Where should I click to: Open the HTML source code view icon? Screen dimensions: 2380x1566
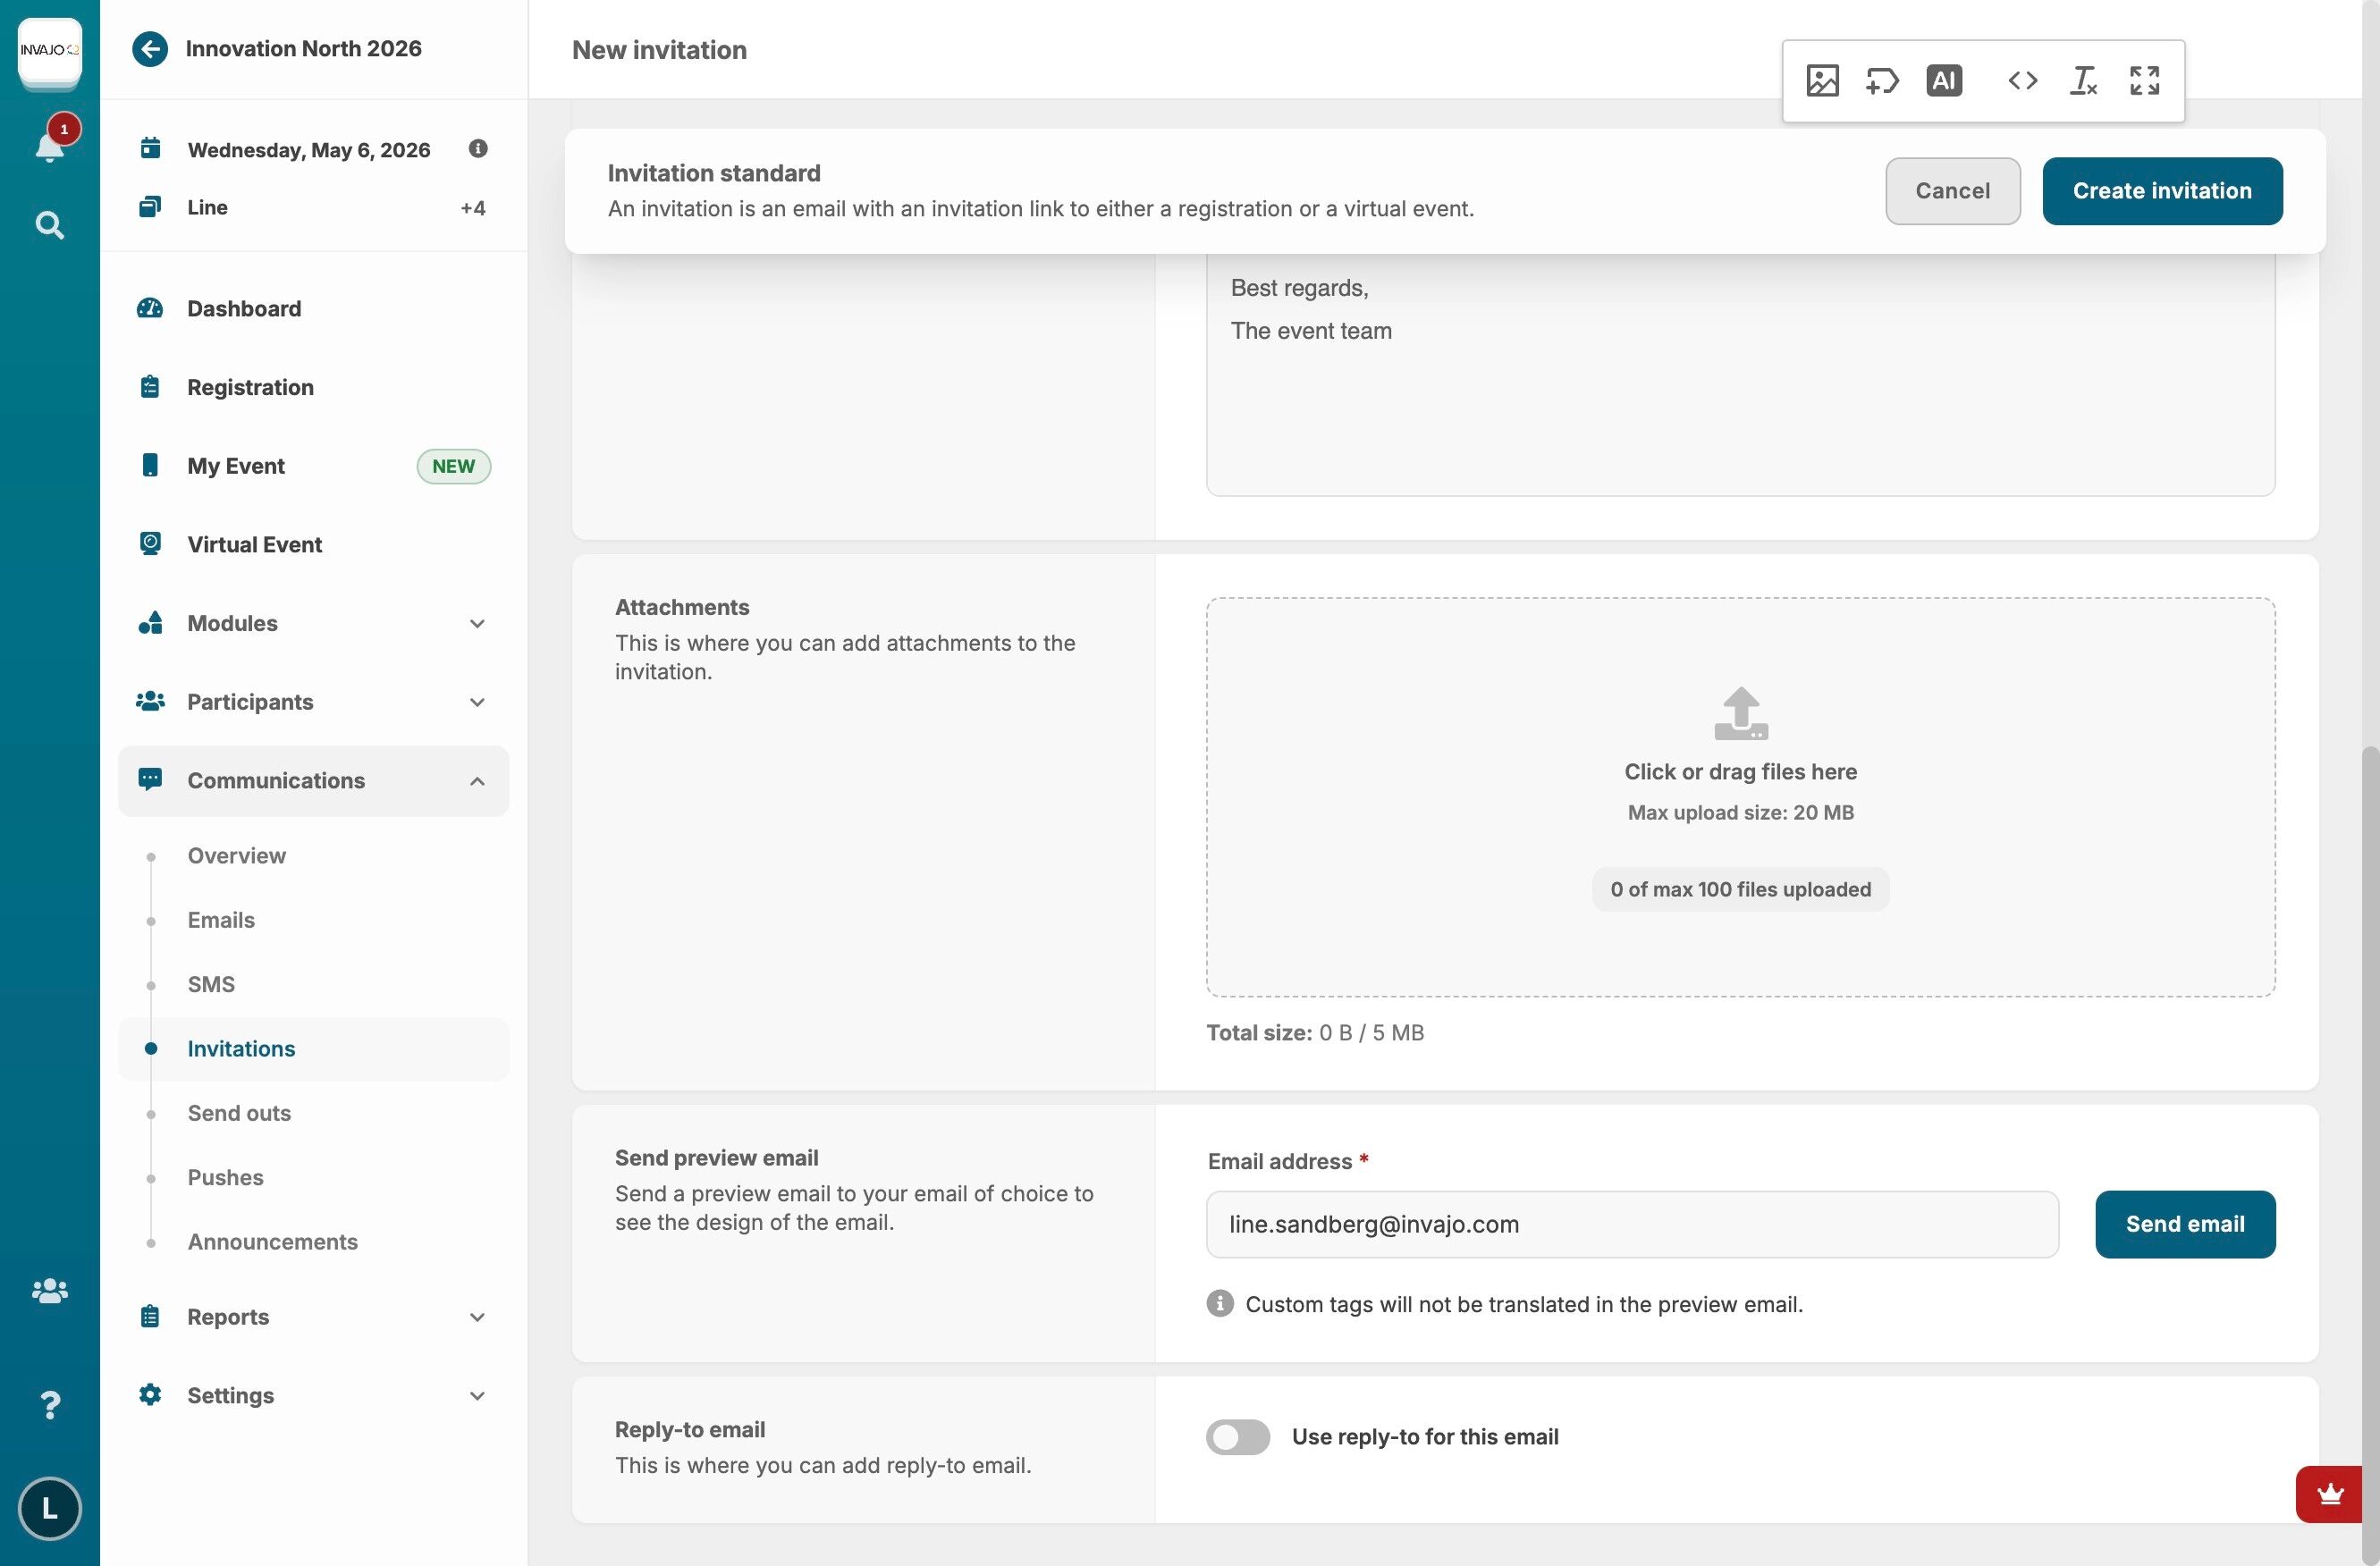point(2022,81)
